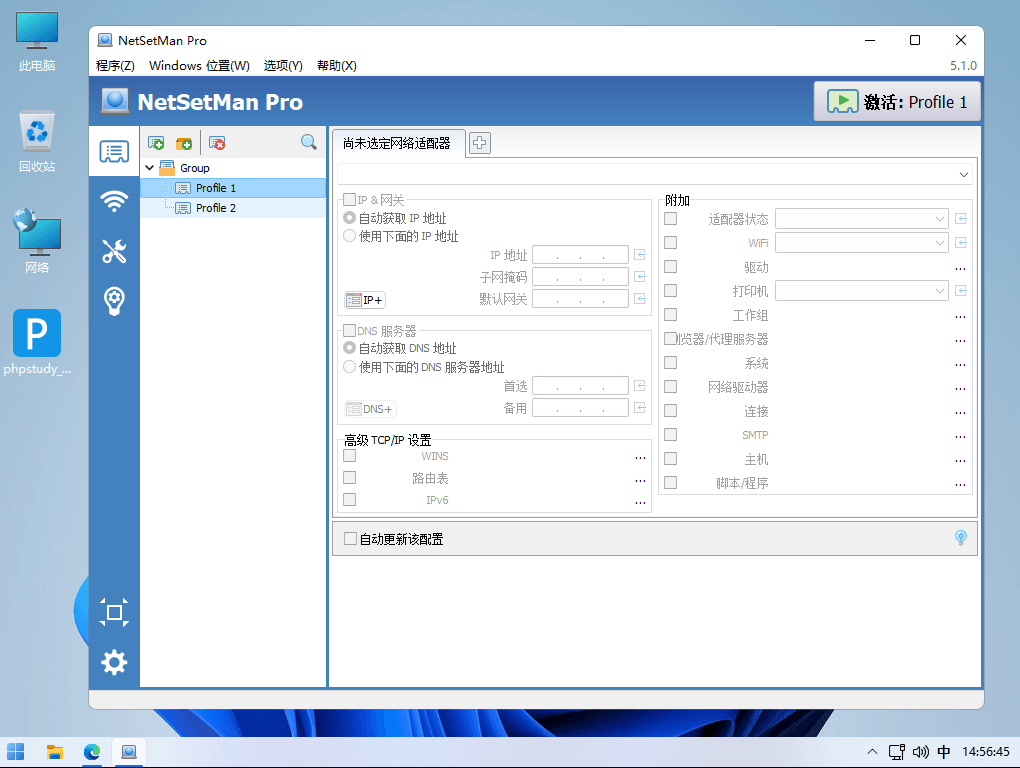The height and width of the screenshot is (768, 1020).
Task: Activate Profile 1 button
Action: pos(897,102)
